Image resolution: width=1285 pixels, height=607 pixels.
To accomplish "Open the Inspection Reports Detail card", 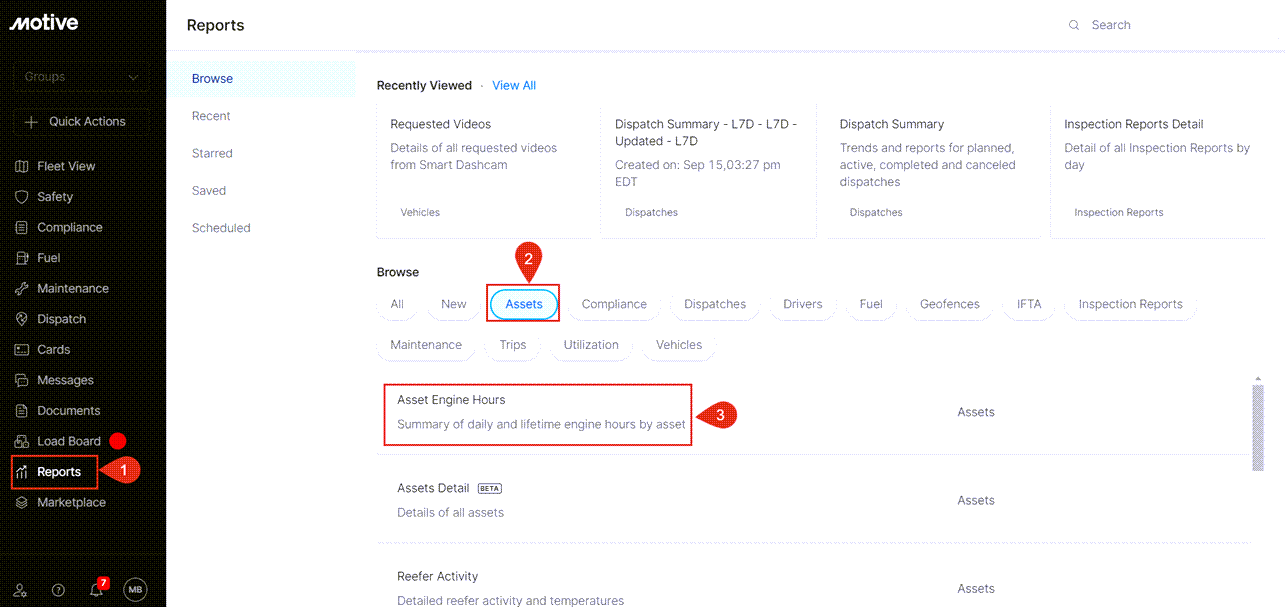I will coord(1157,170).
